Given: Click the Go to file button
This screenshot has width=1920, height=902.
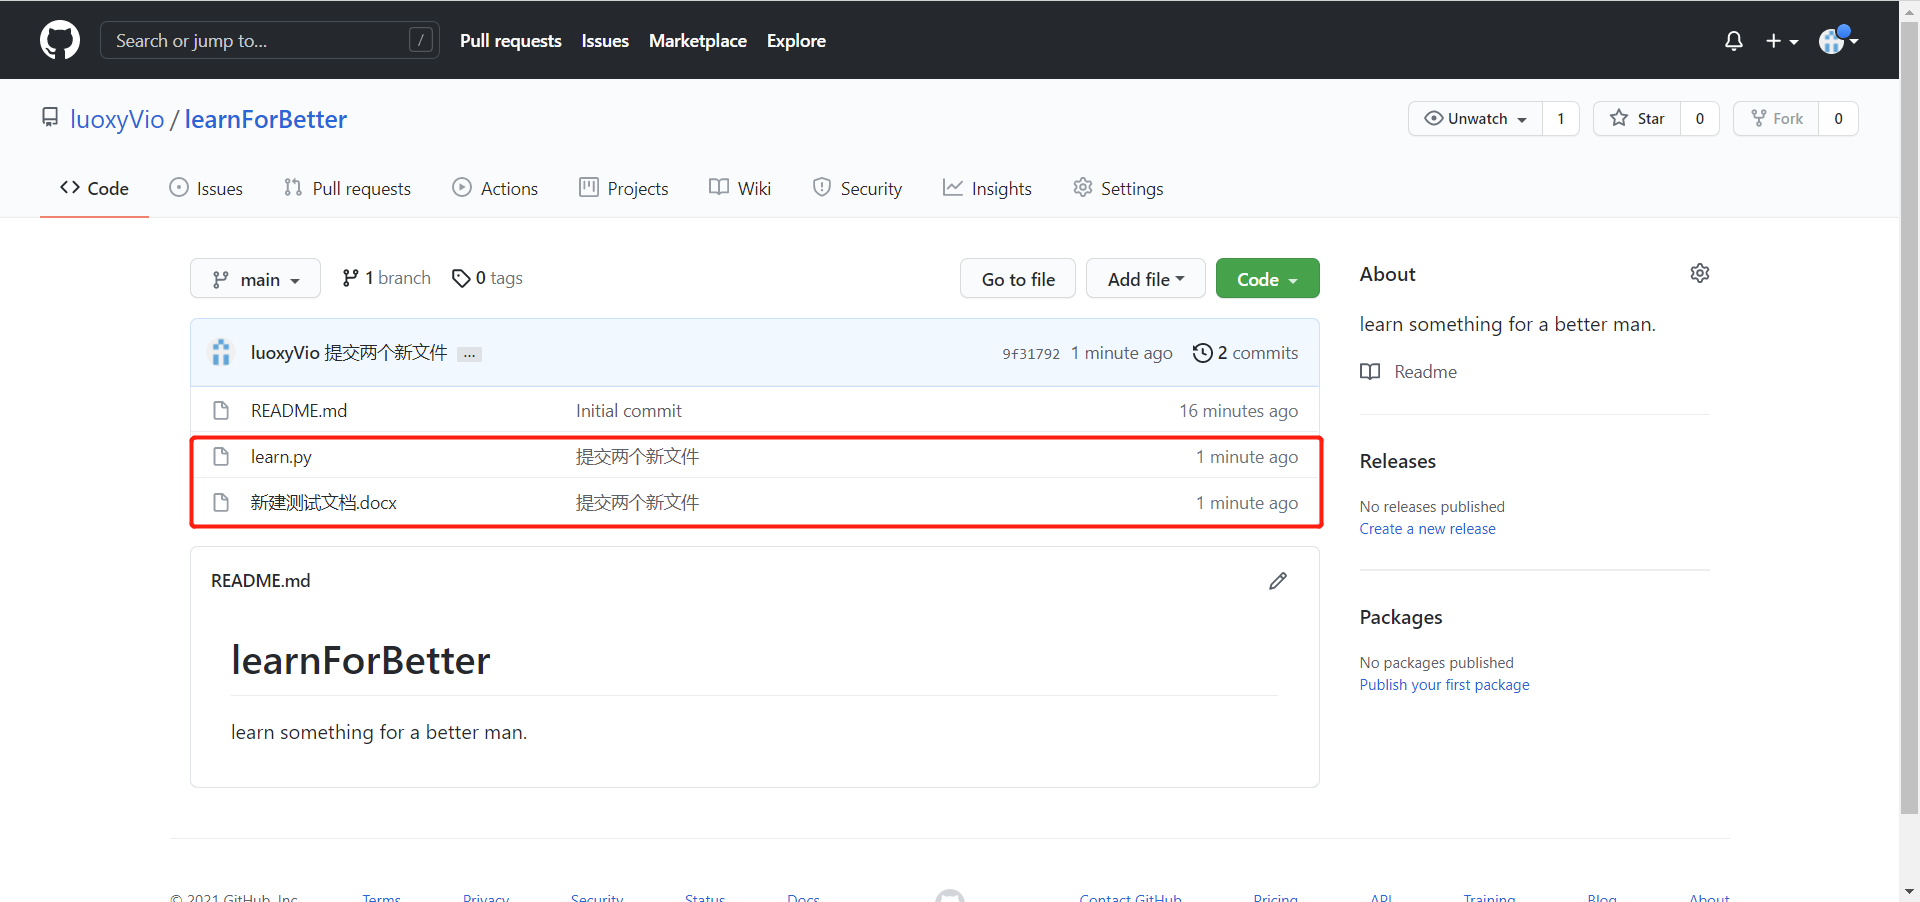Looking at the screenshot, I should pyautogui.click(x=1018, y=279).
